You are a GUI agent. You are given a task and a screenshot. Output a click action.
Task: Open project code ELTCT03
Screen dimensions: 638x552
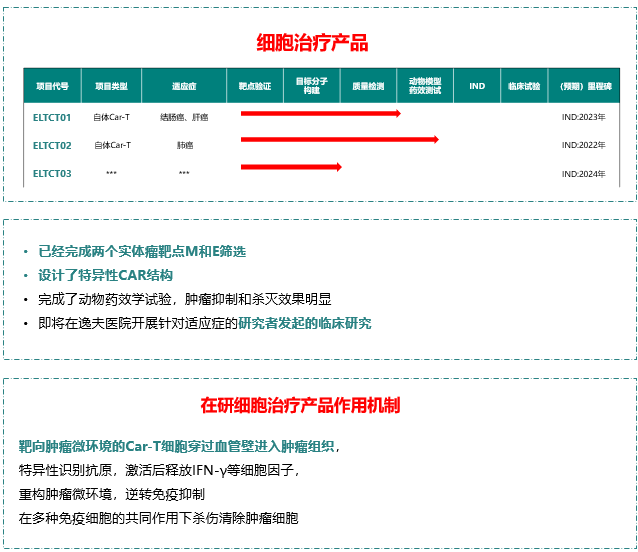point(52,173)
